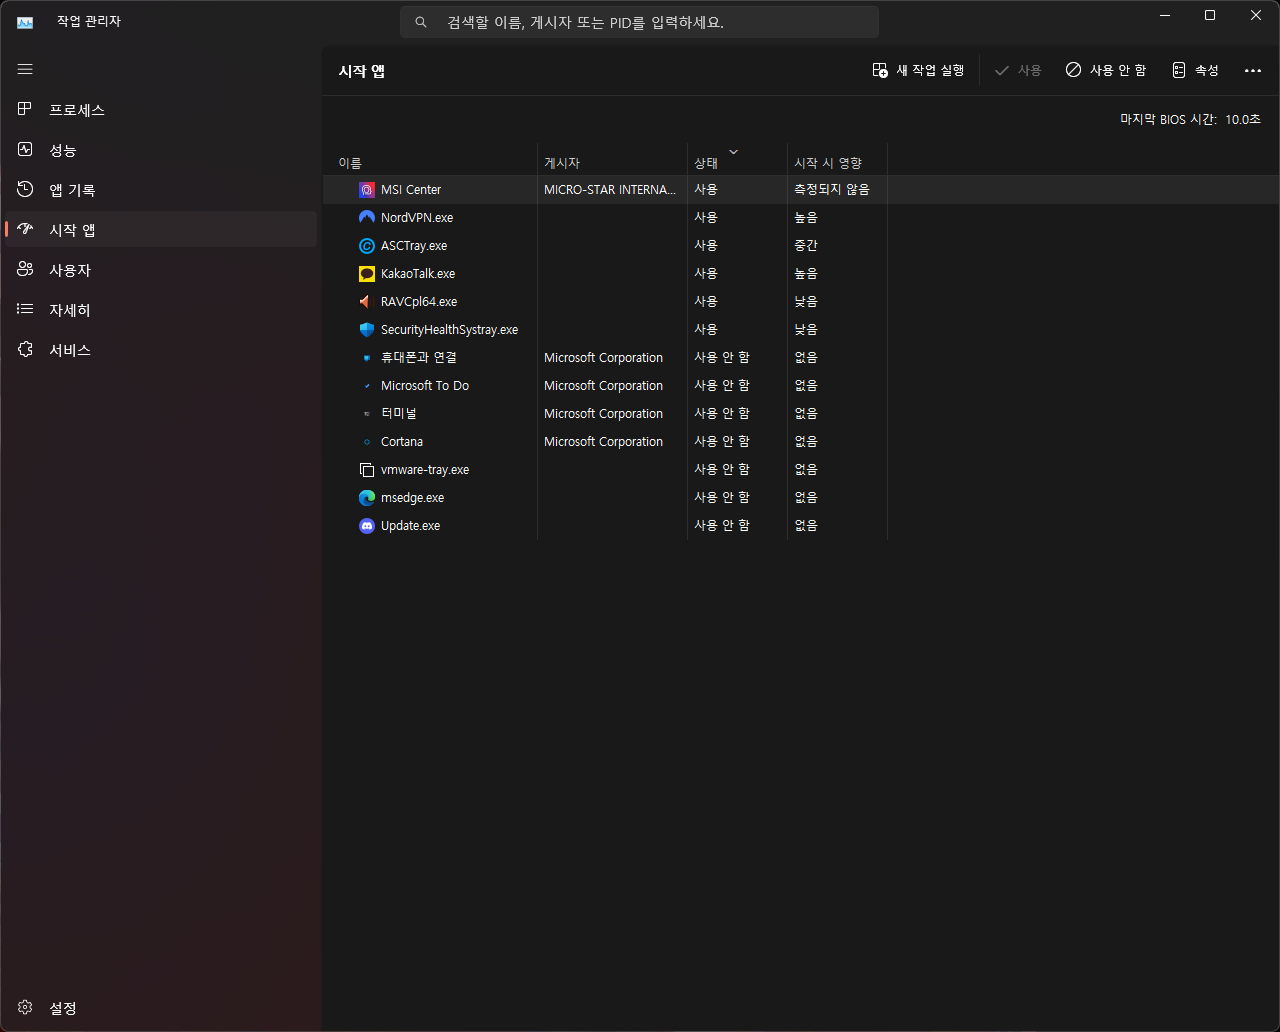This screenshot has width=1280, height=1032.
Task: Click the 마지막 BIOS 시간 value
Action: click(1243, 119)
